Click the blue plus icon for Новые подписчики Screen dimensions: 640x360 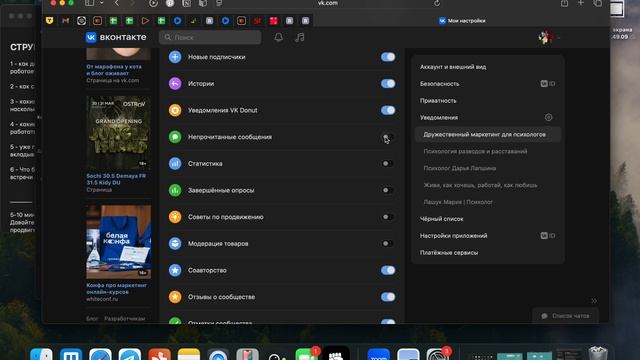[x=175, y=57]
